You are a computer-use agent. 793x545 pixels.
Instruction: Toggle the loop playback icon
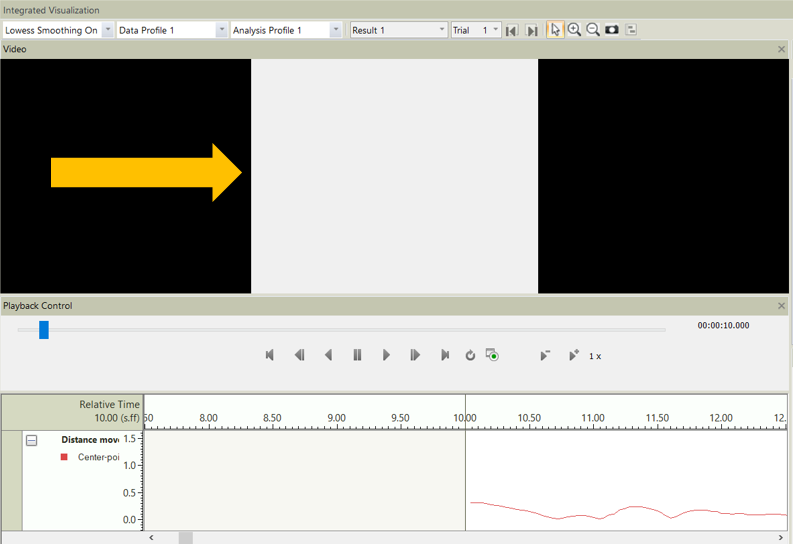point(470,355)
